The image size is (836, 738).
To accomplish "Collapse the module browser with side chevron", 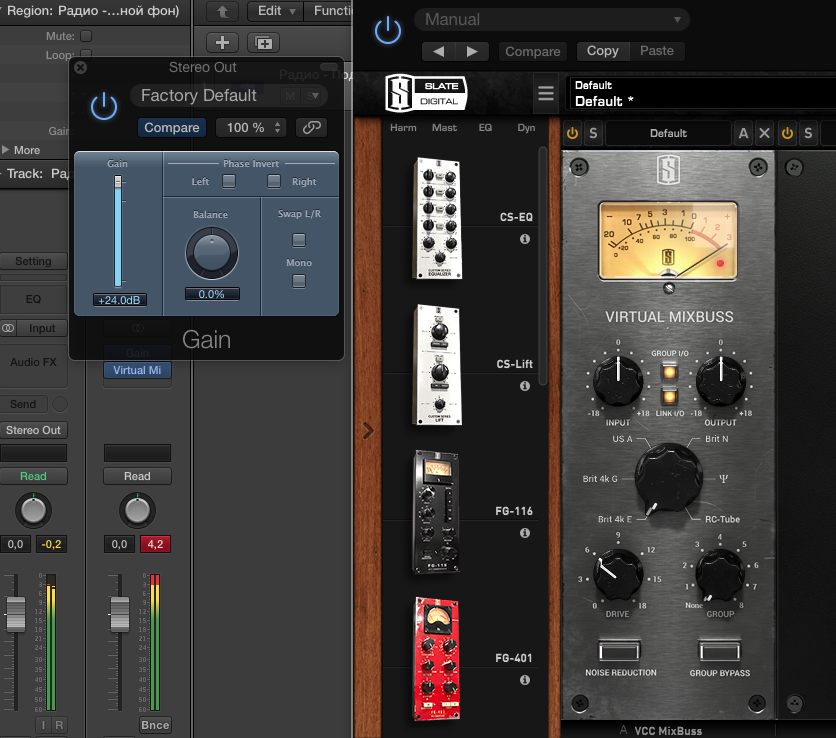I will (368, 430).
